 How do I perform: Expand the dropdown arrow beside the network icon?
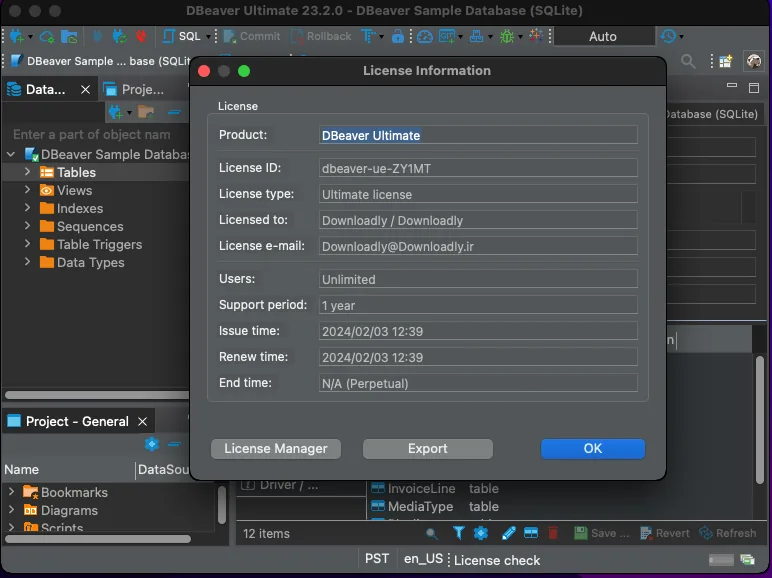click(490, 37)
